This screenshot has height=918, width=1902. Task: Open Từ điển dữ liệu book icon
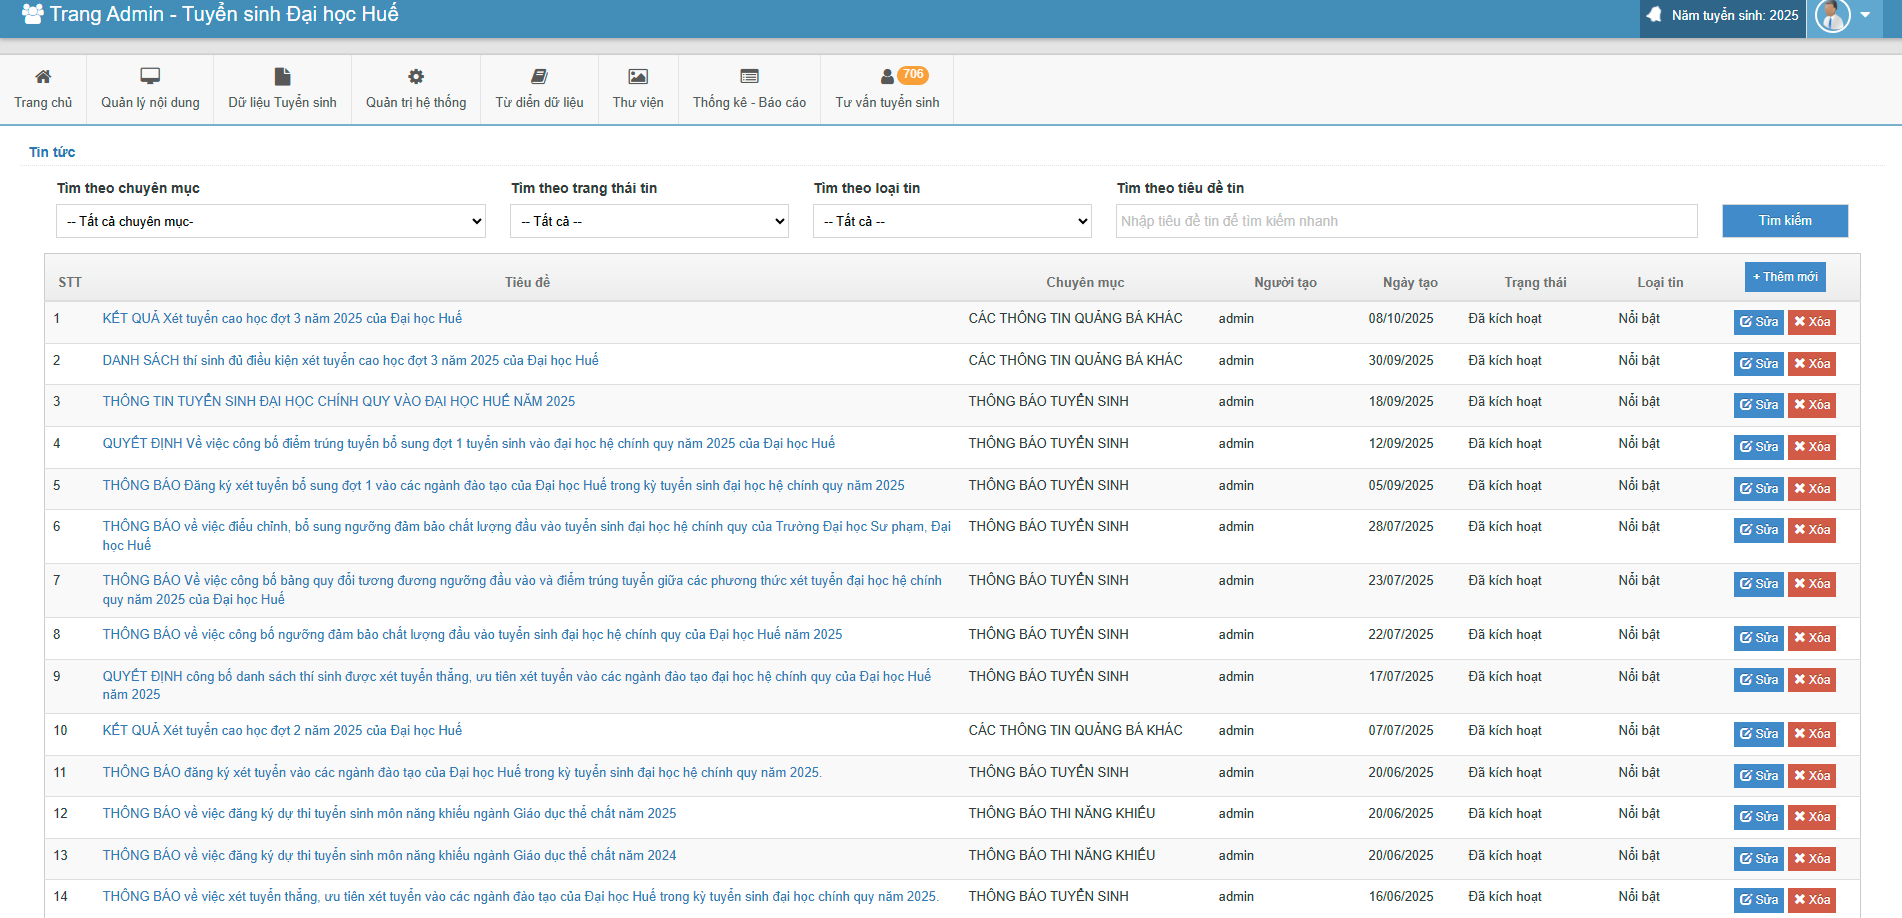(539, 77)
